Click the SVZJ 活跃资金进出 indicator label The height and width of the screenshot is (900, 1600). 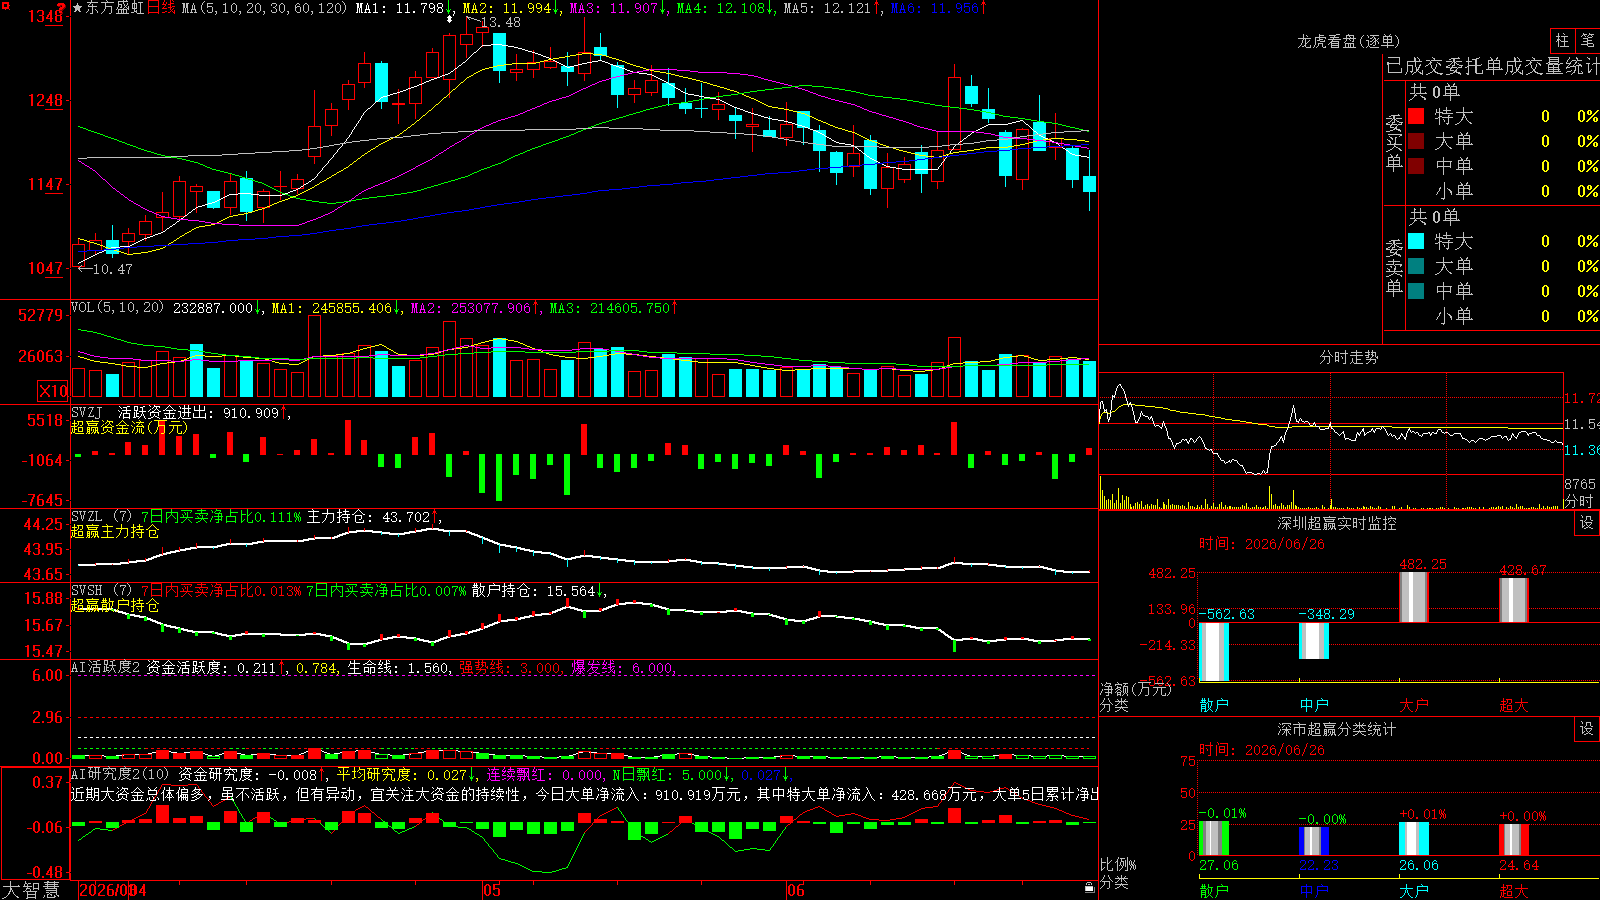click(x=141, y=412)
